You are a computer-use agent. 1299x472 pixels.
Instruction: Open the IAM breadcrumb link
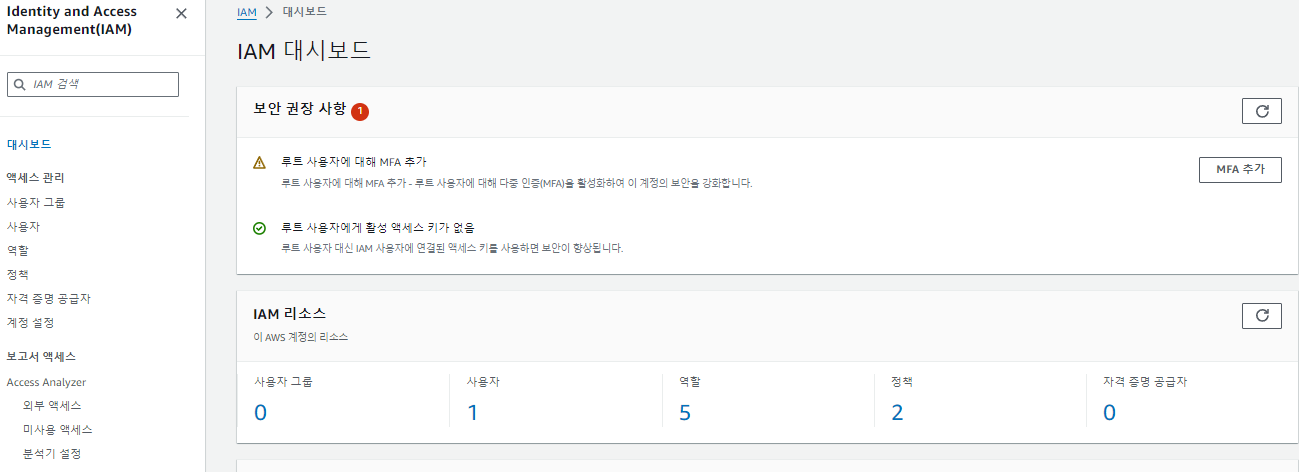click(x=247, y=12)
